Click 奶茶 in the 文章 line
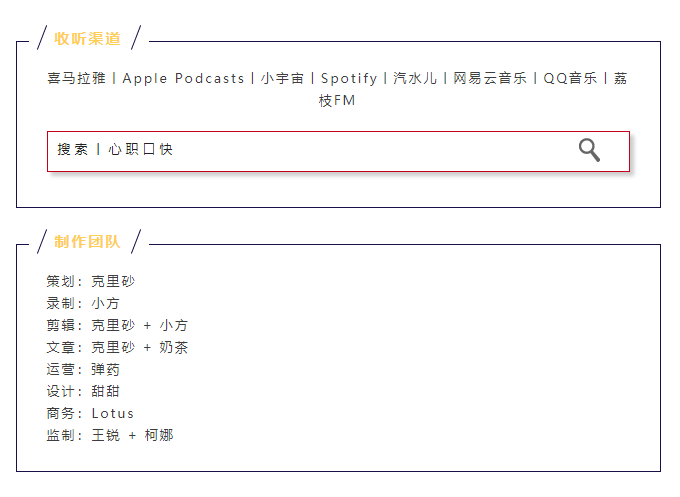This screenshot has width=680, height=497. [x=173, y=347]
